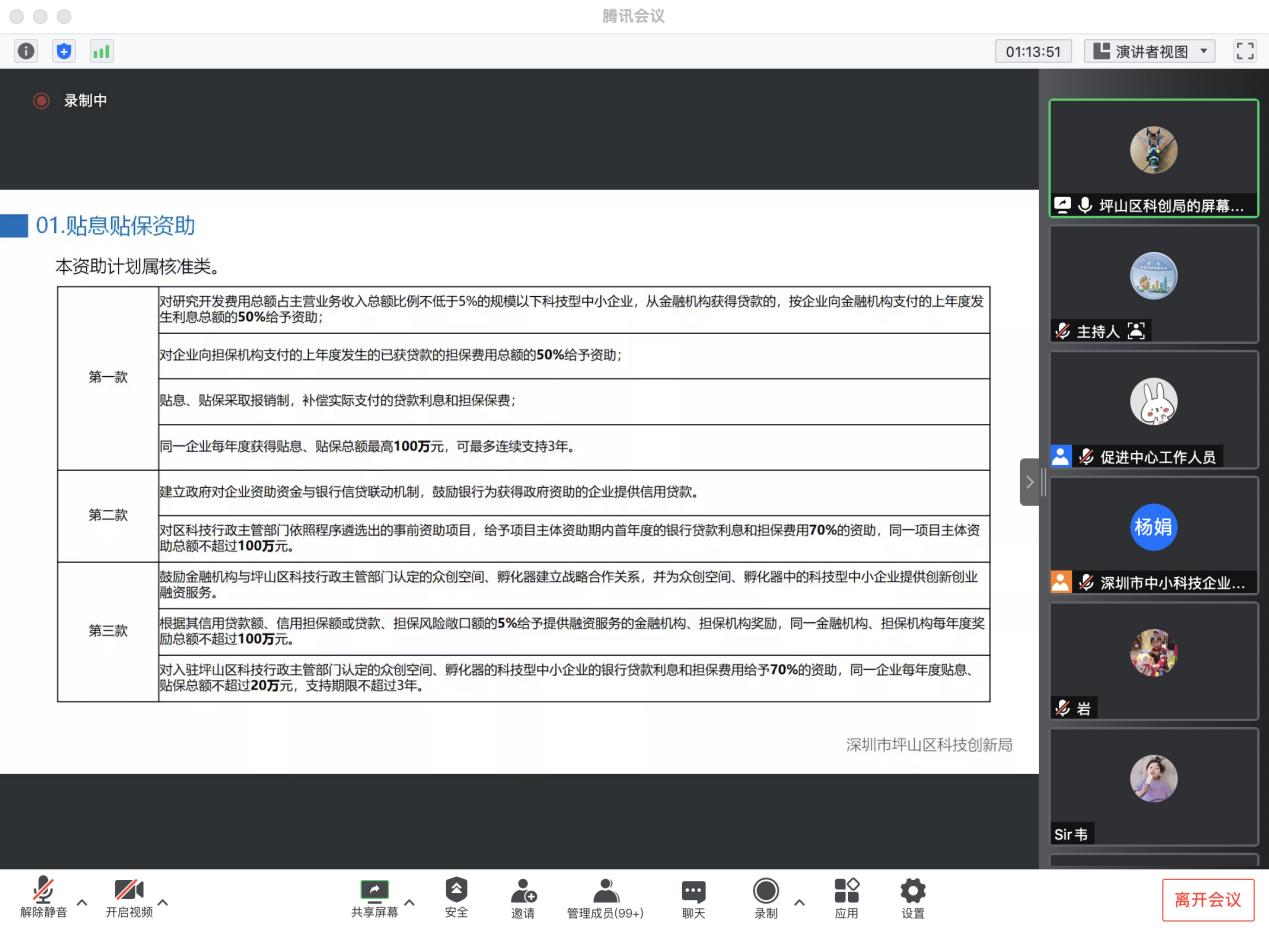Toggle the recording (录制) button

coord(765,898)
